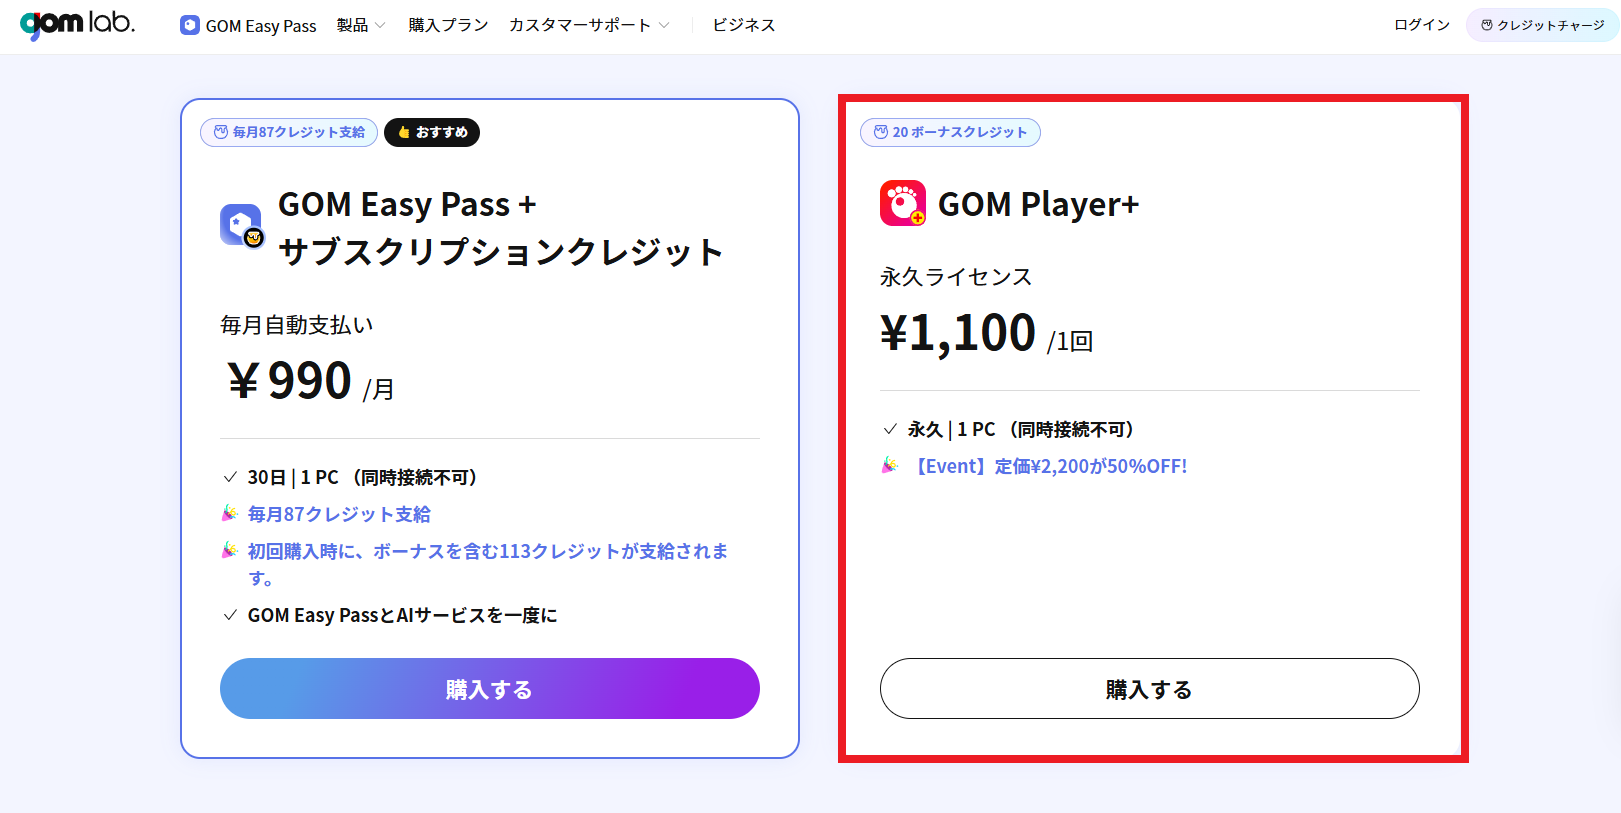
Task: Click the credit icon in クレジットチャージ button
Action: (x=1487, y=25)
